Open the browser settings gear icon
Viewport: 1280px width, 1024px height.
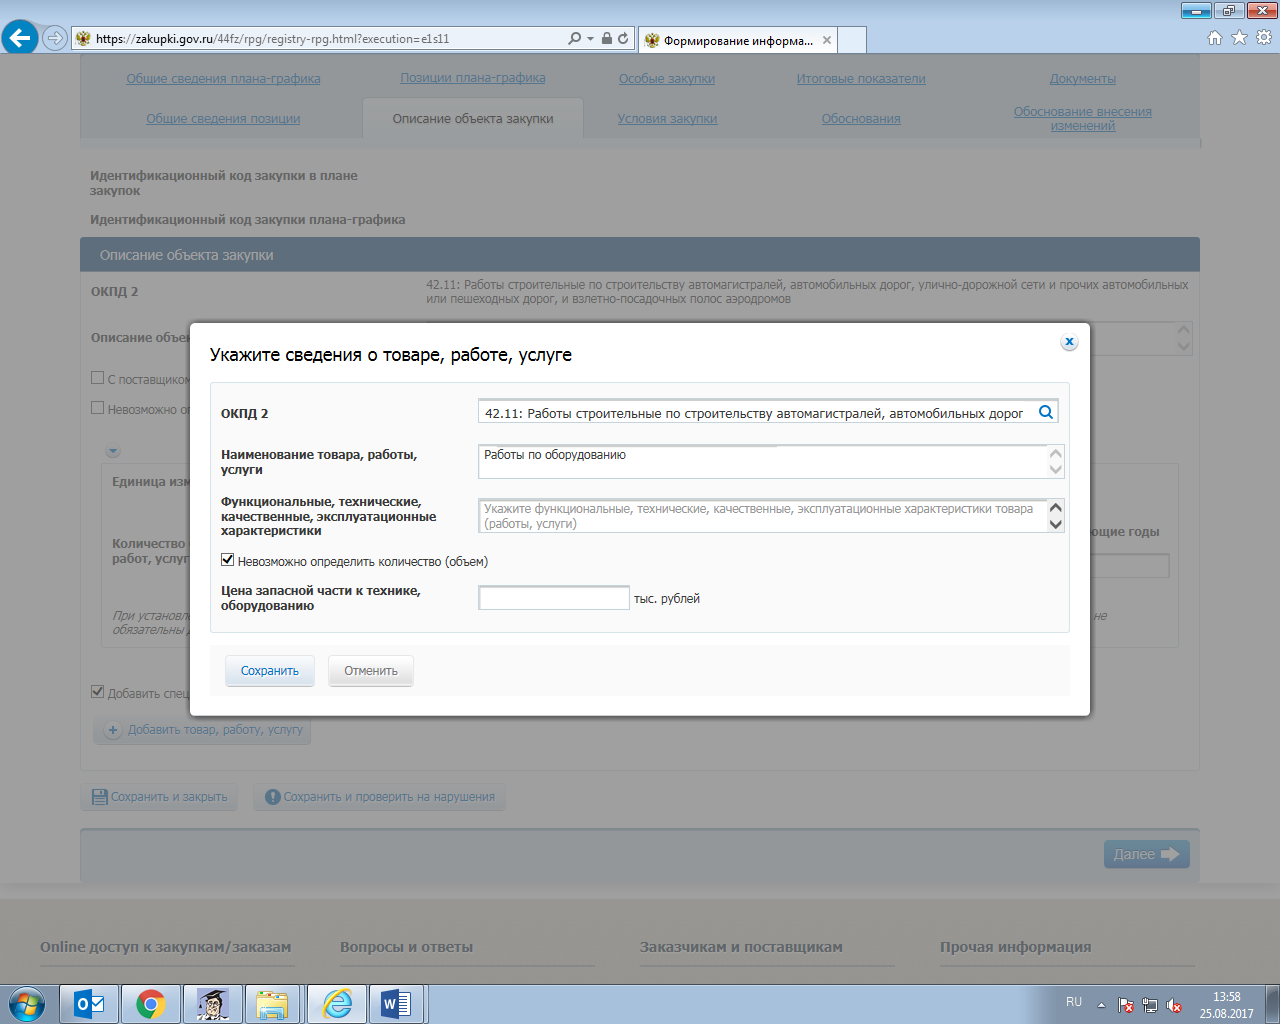point(1264,38)
